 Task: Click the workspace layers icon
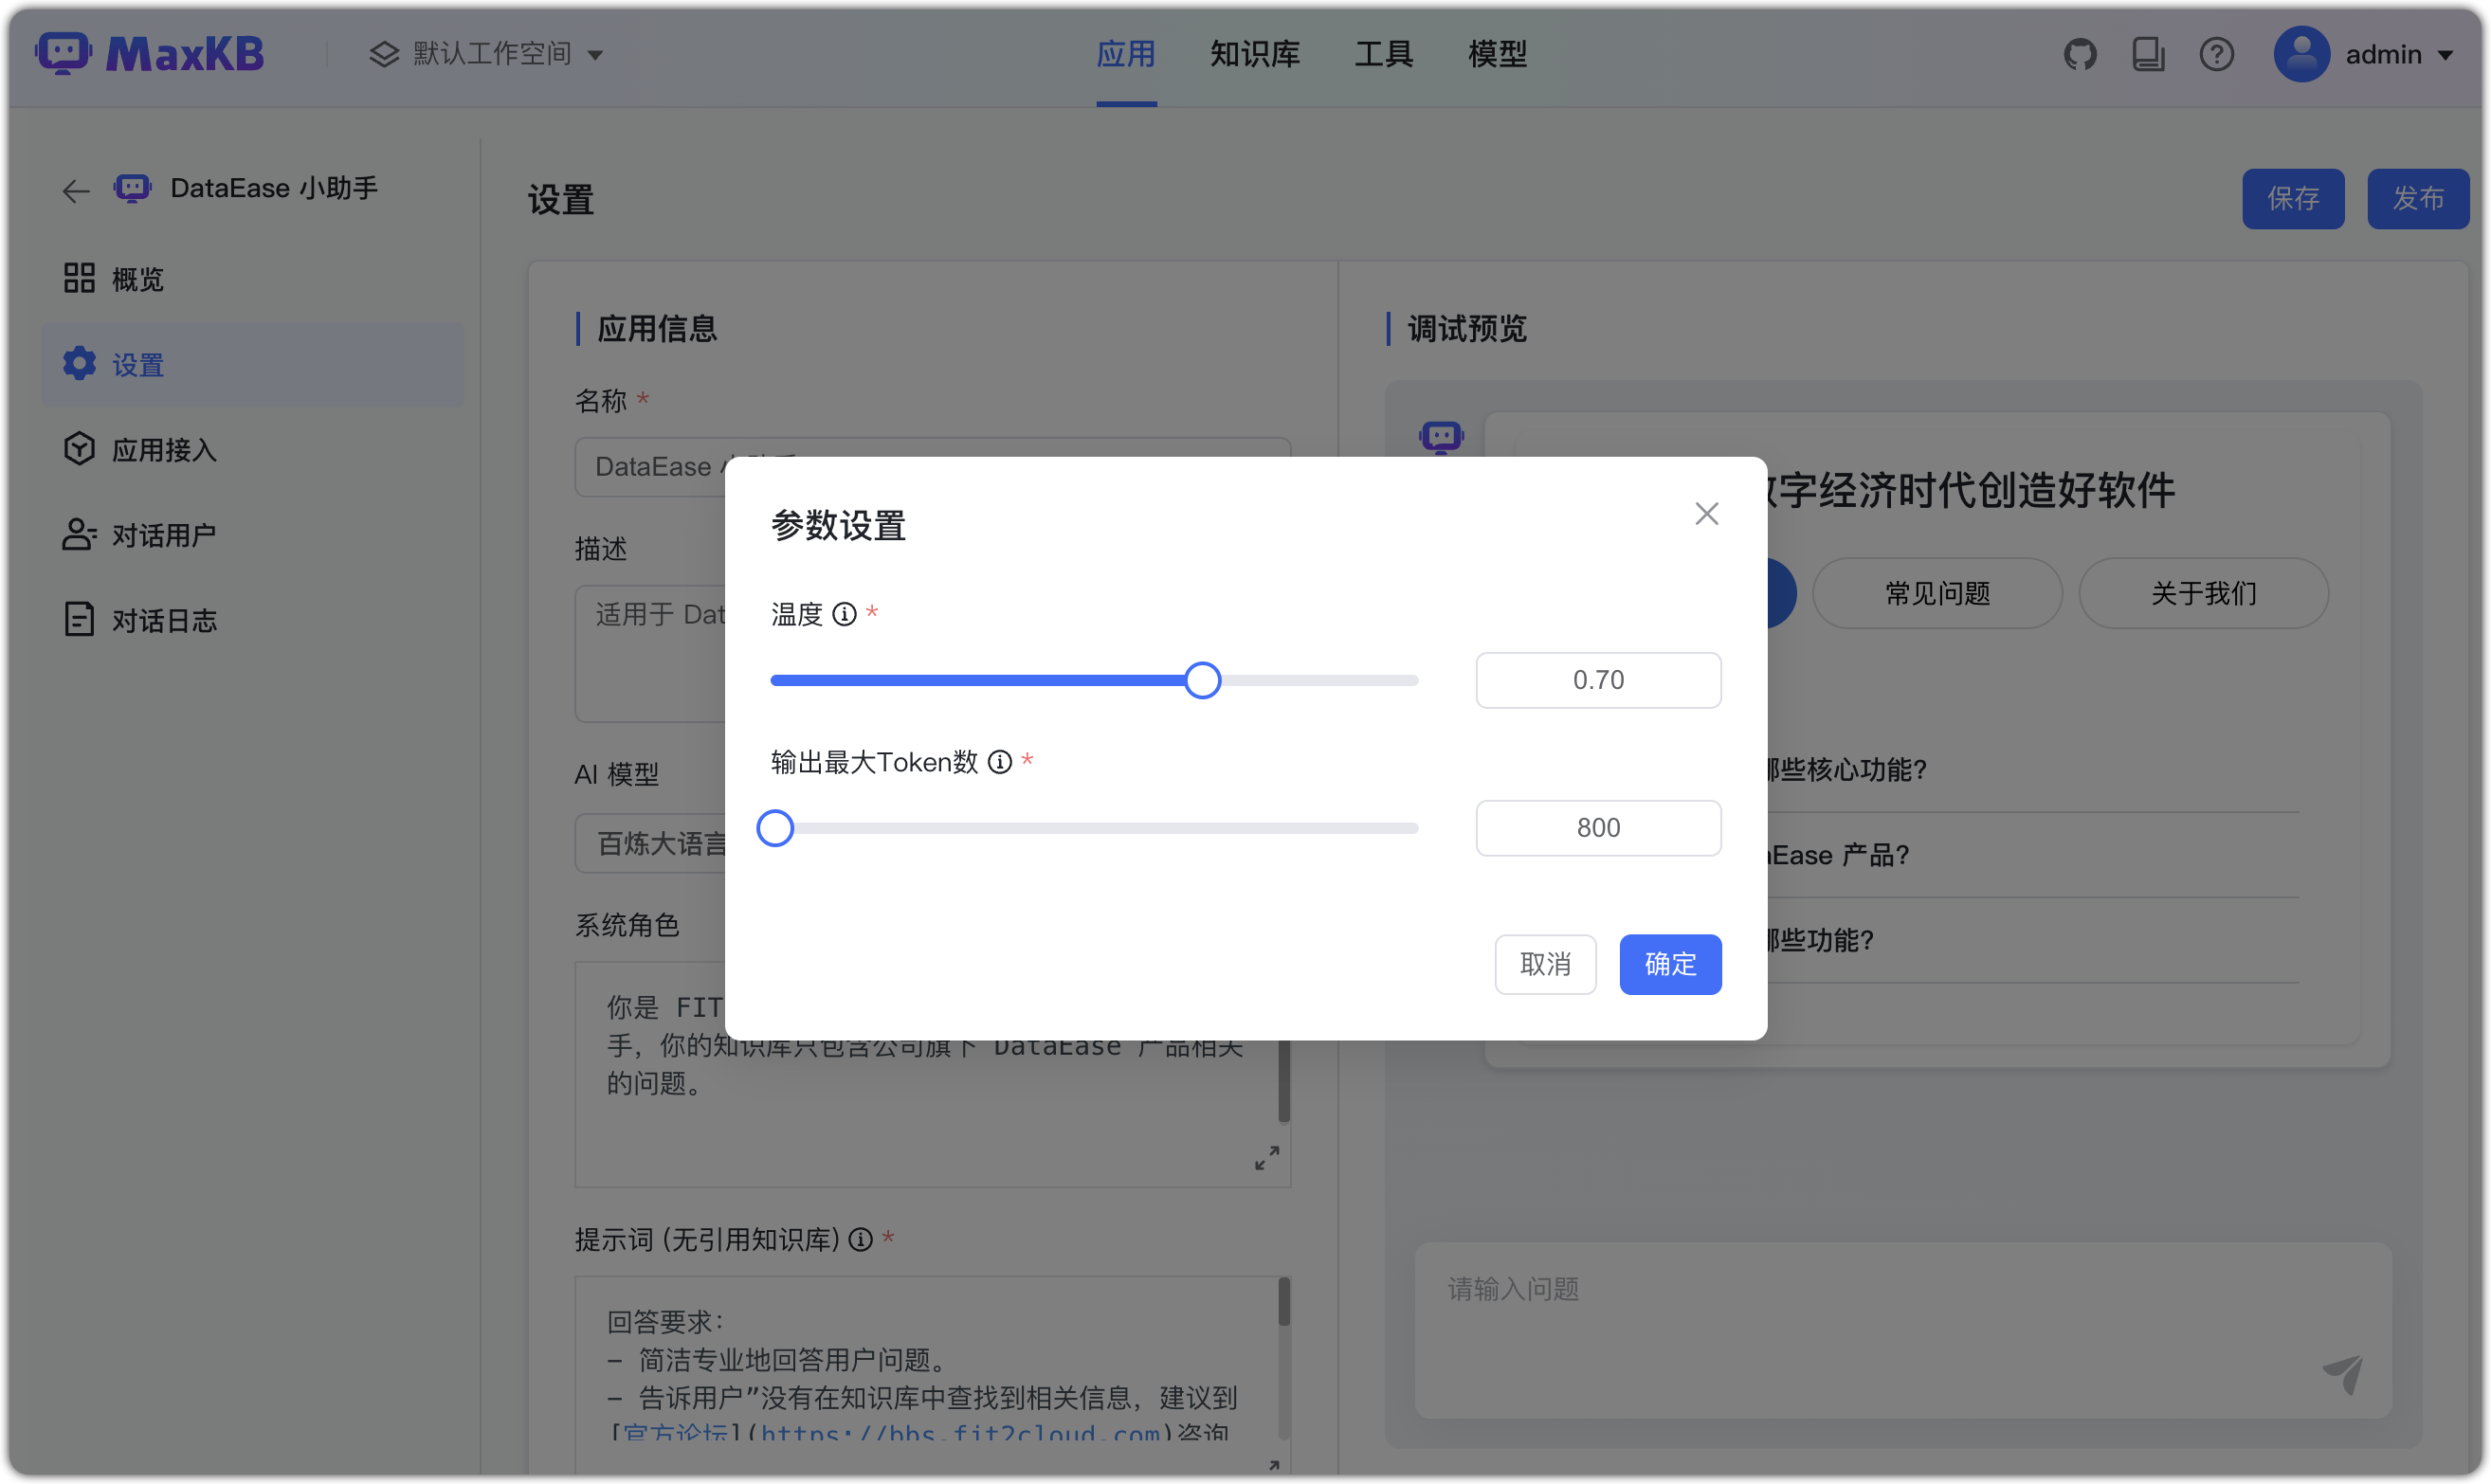[x=384, y=54]
